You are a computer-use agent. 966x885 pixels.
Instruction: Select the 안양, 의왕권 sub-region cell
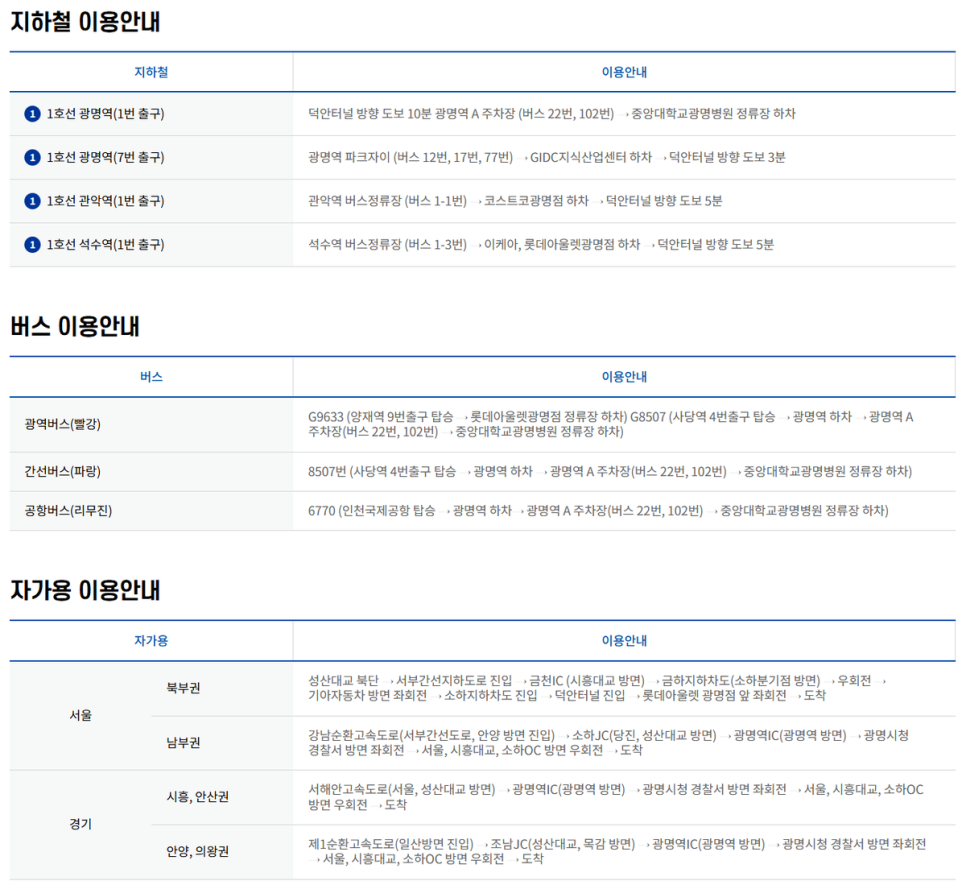point(197,851)
